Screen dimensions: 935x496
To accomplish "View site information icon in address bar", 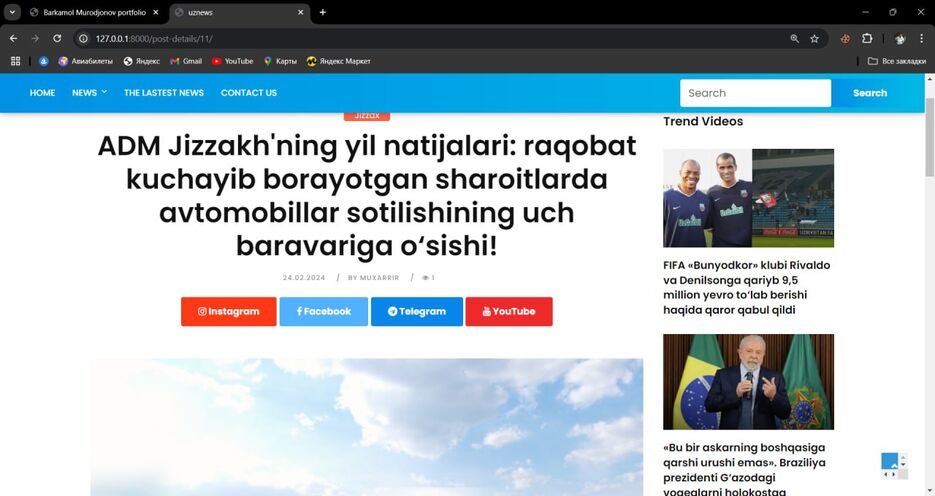I will pos(83,38).
